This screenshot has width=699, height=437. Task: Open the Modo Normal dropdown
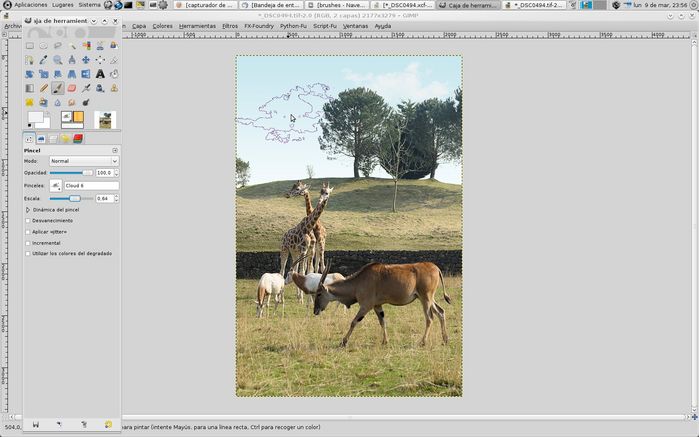(x=84, y=161)
